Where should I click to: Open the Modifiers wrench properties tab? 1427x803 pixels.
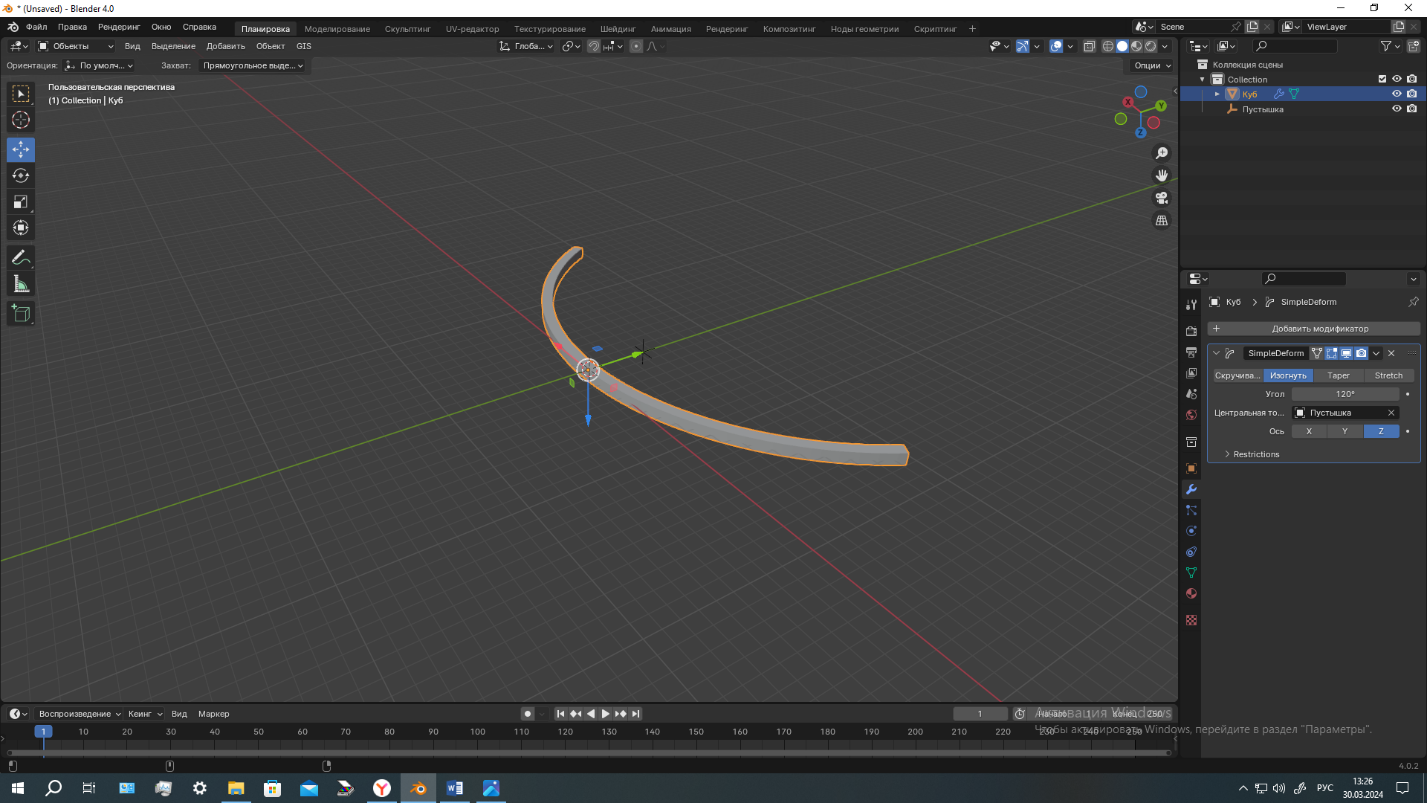[x=1191, y=489]
